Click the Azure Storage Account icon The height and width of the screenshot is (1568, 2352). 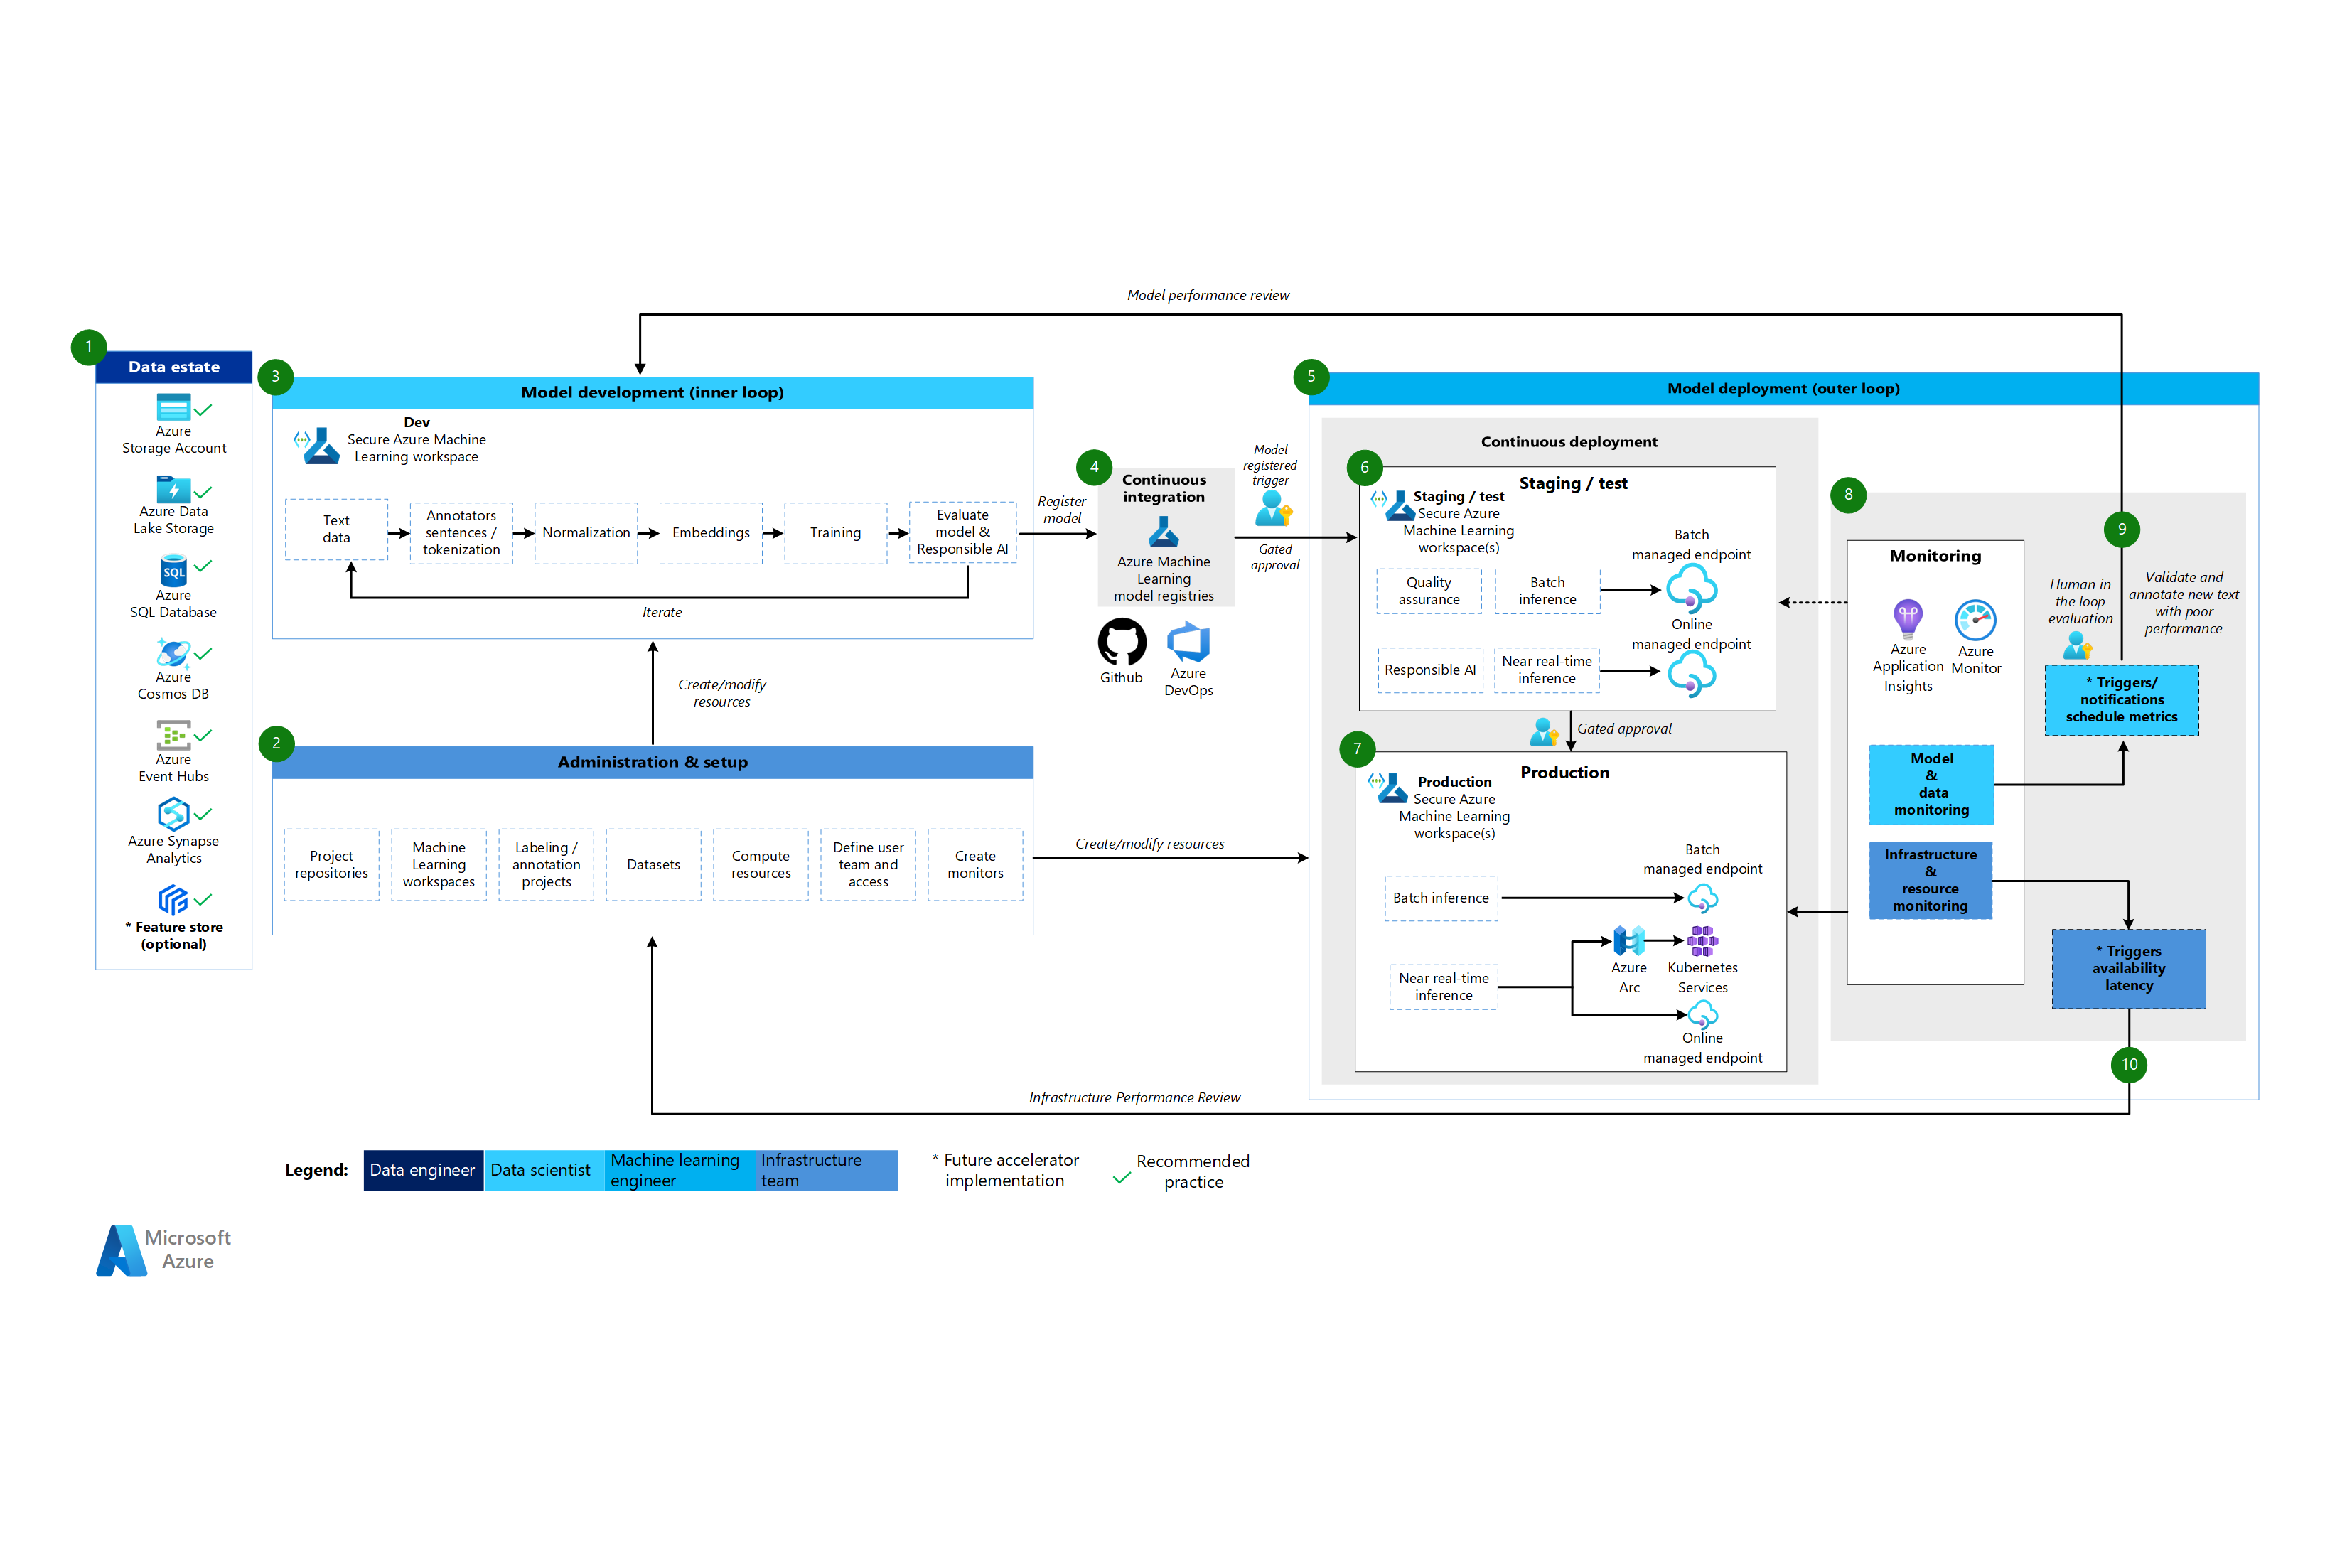click(x=173, y=407)
